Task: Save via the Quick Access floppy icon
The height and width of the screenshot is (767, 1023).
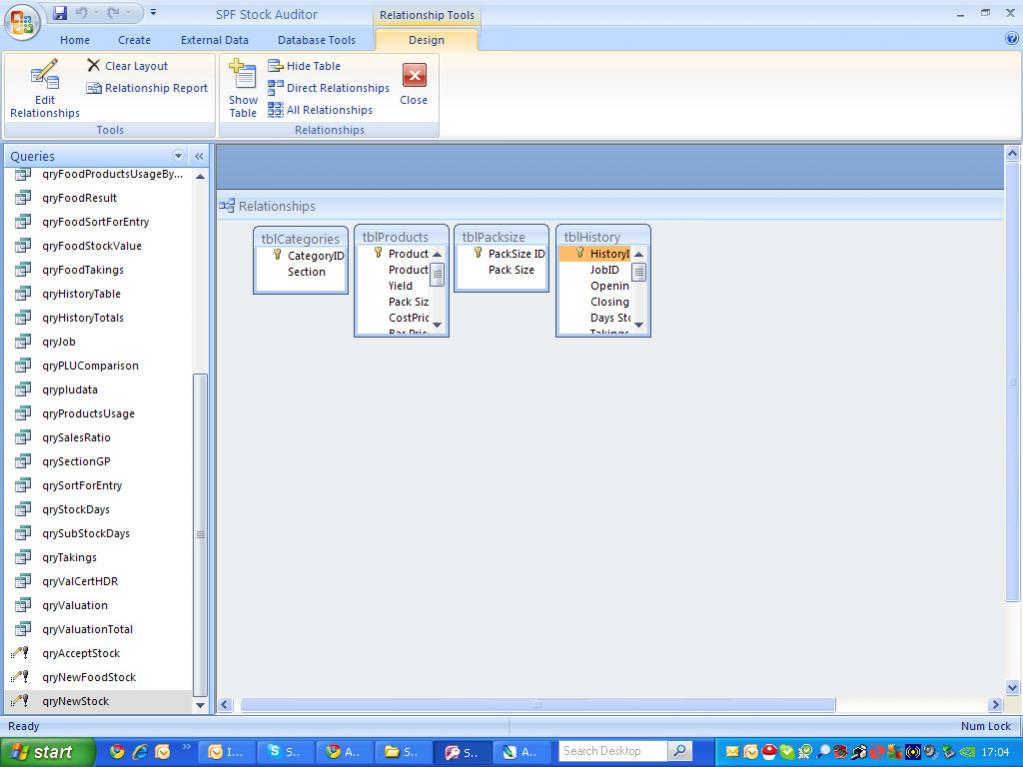Action: (60, 12)
